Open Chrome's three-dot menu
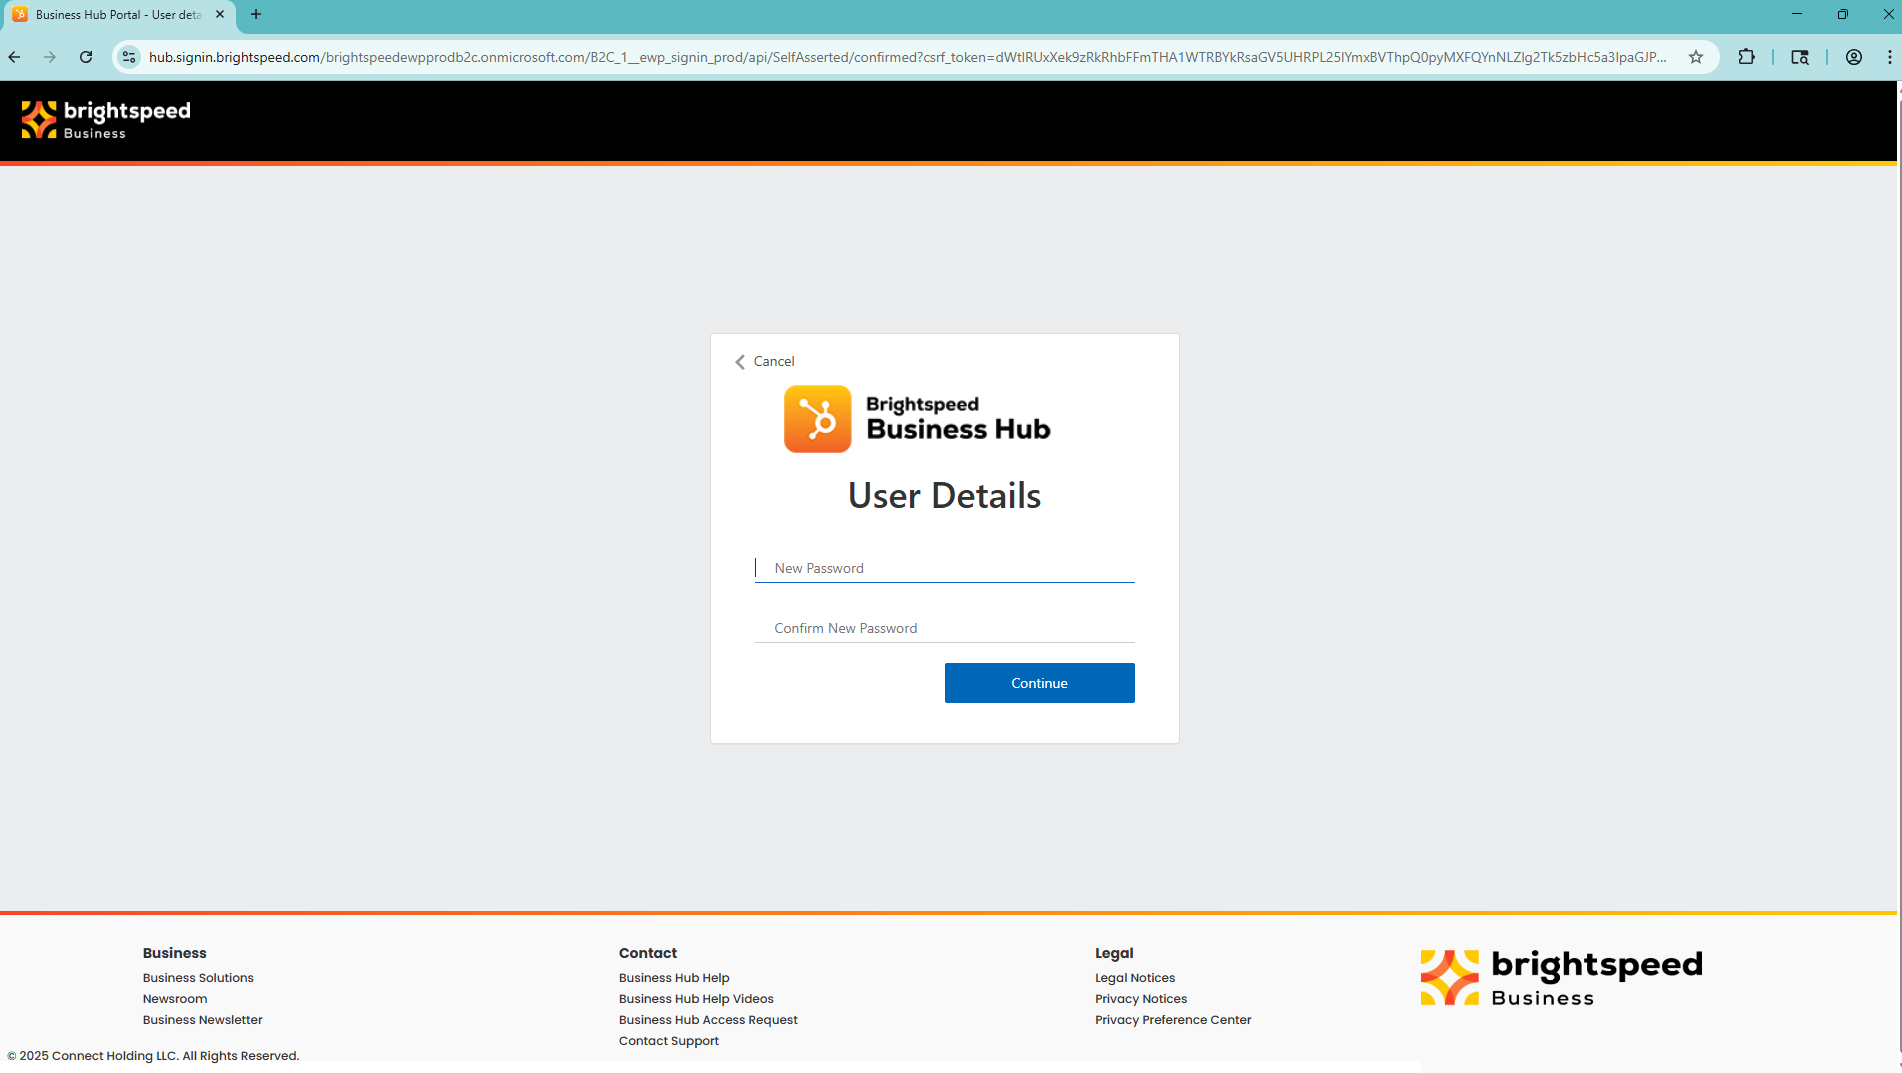1902x1073 pixels. 1888,57
